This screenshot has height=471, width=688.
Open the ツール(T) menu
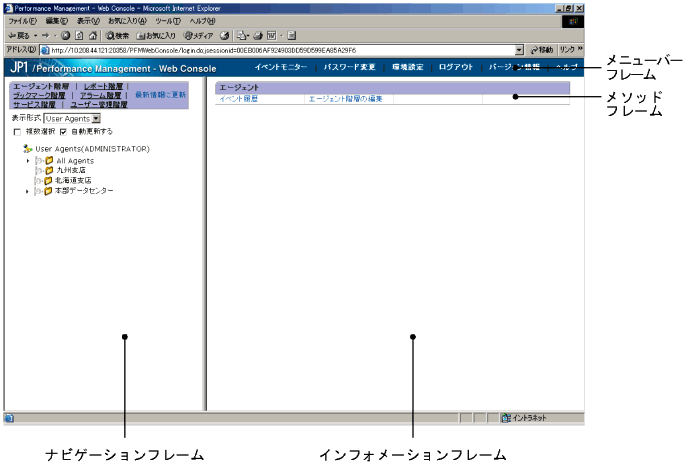click(x=168, y=21)
